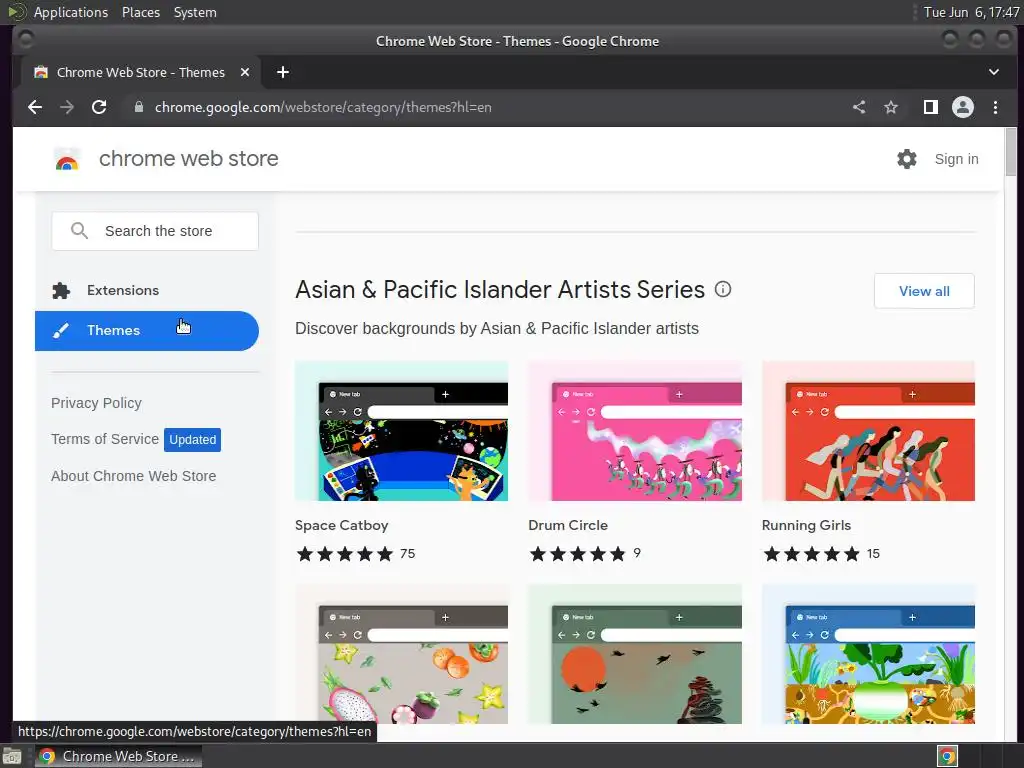The image size is (1024, 768).
Task: Go back using browser back arrow
Action: pyautogui.click(x=35, y=107)
